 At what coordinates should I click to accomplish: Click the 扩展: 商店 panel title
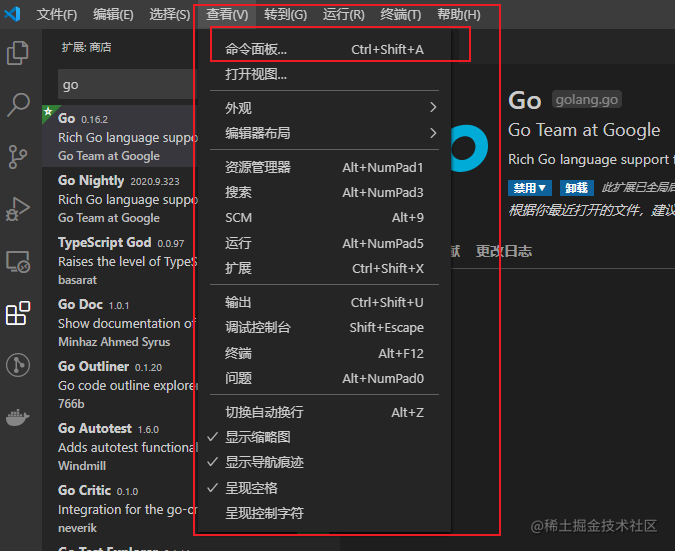87,47
